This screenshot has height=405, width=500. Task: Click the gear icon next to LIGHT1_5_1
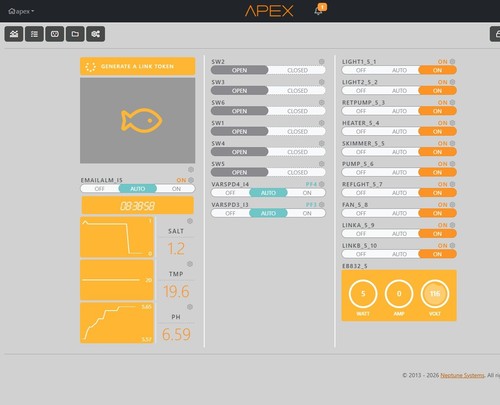pyautogui.click(x=452, y=62)
